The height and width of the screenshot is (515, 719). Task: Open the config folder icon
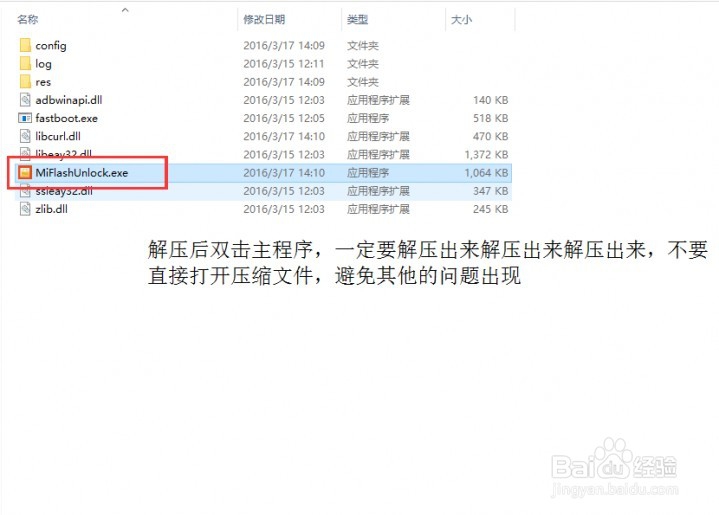pyautogui.click(x=25, y=45)
